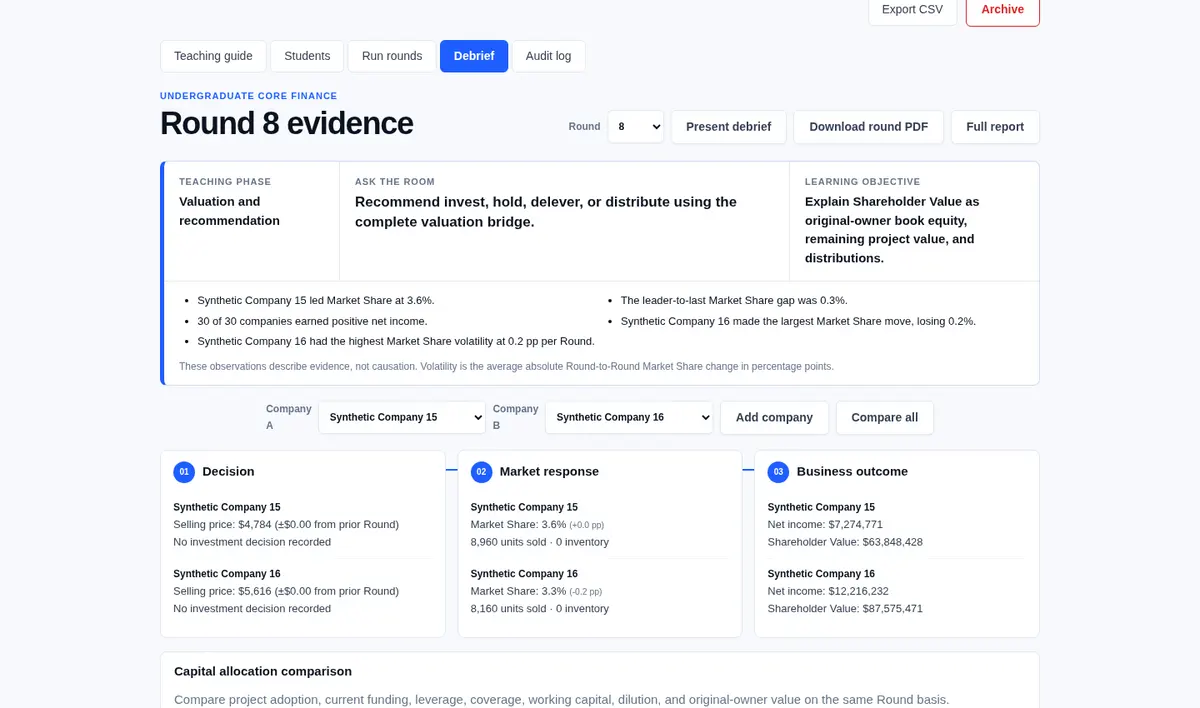The image size is (1200, 708).
Task: Click the Round label beside the dropdown
Action: [x=584, y=127]
